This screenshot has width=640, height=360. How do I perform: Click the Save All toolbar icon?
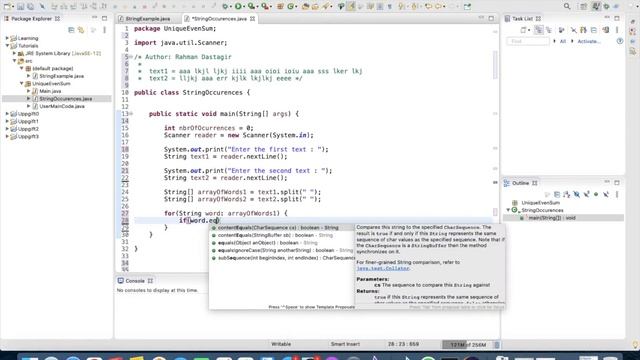(x=30, y=6)
